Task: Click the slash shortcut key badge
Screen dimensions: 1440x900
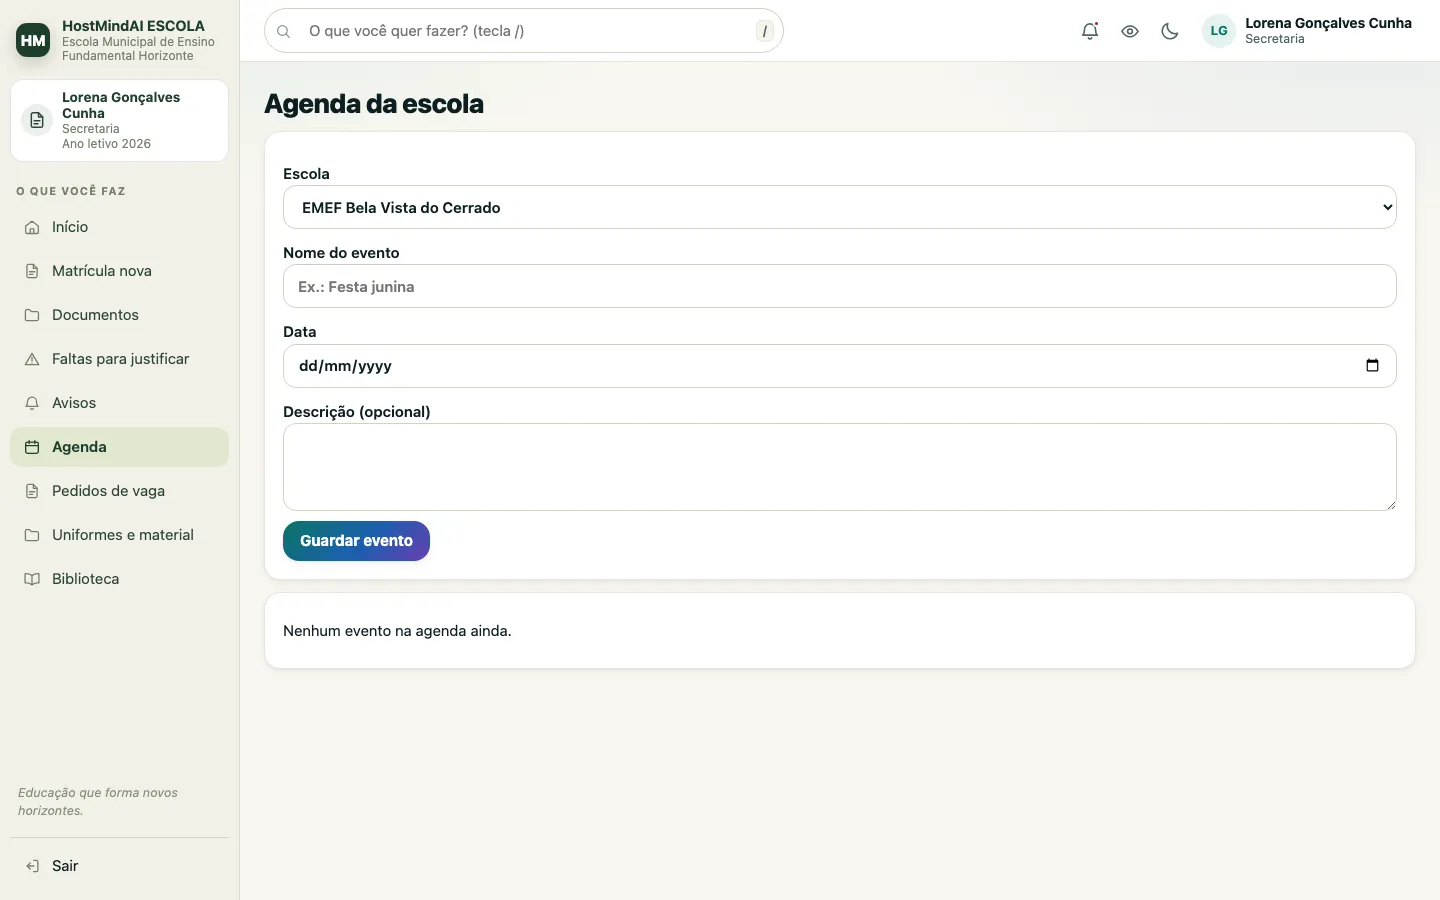Action: tap(765, 31)
